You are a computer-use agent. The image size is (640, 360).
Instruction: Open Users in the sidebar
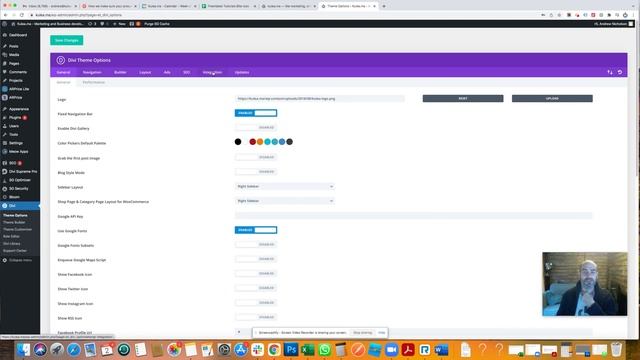(14, 126)
